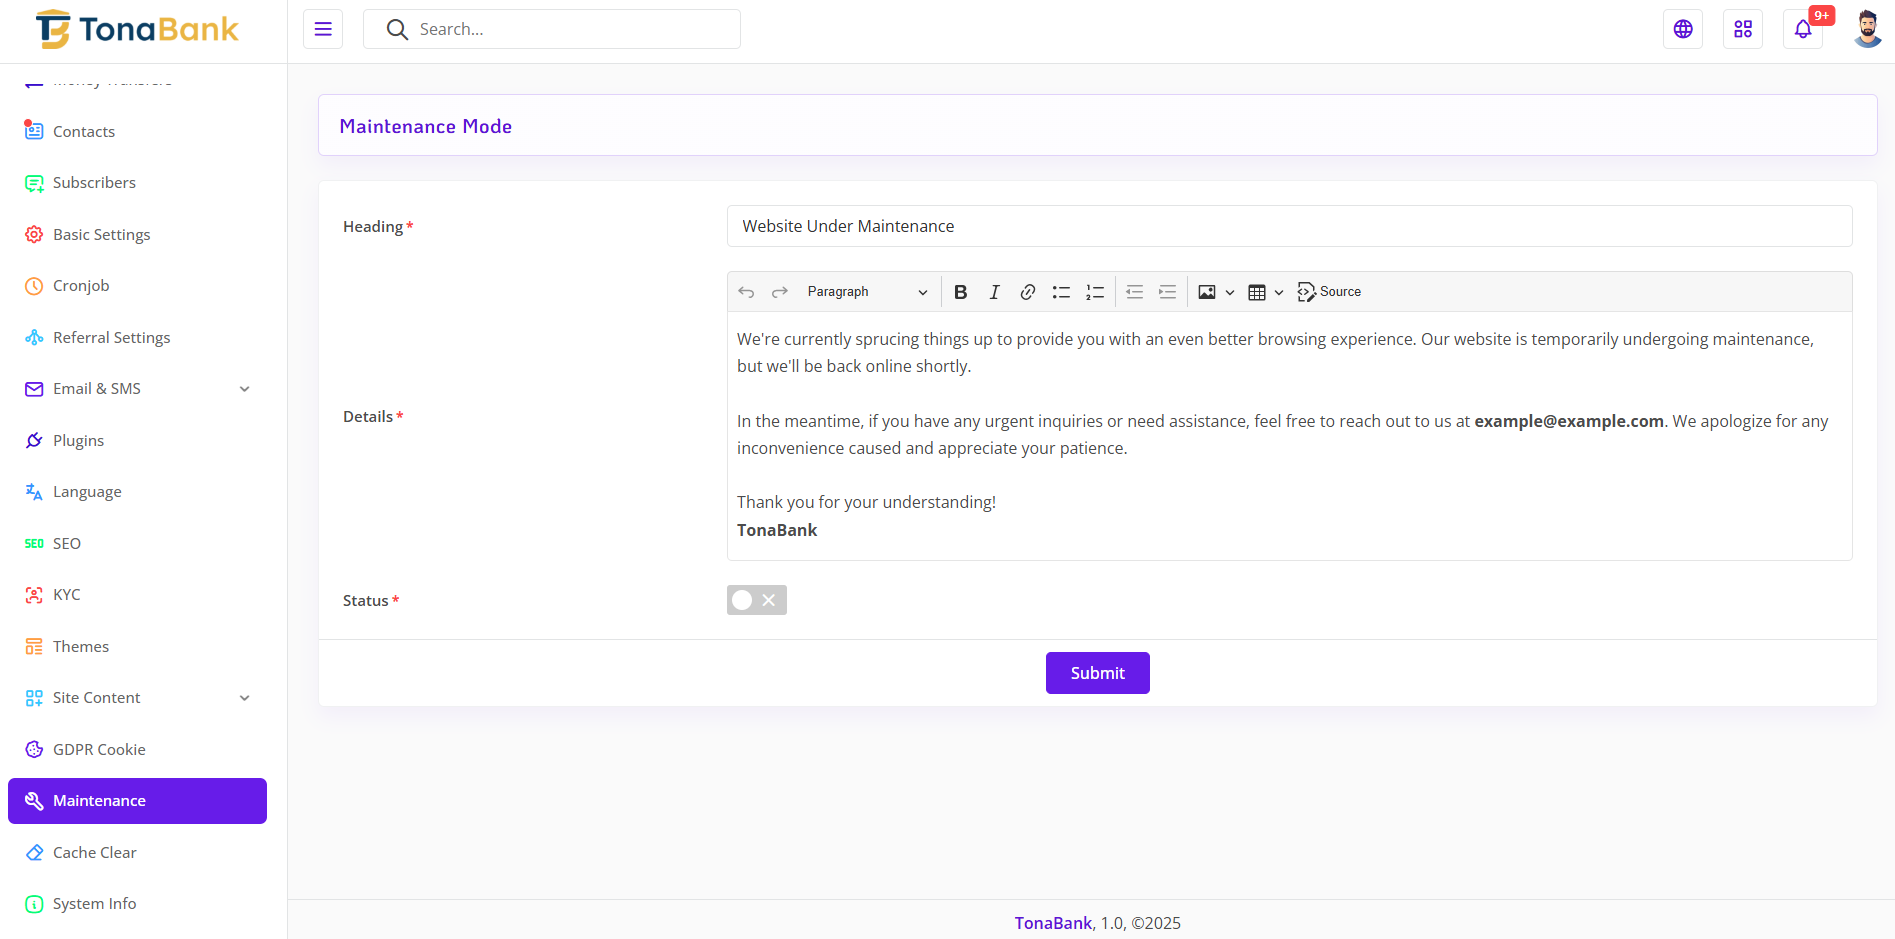
Task: Open Cache Clear in sidebar
Action: coord(94,852)
